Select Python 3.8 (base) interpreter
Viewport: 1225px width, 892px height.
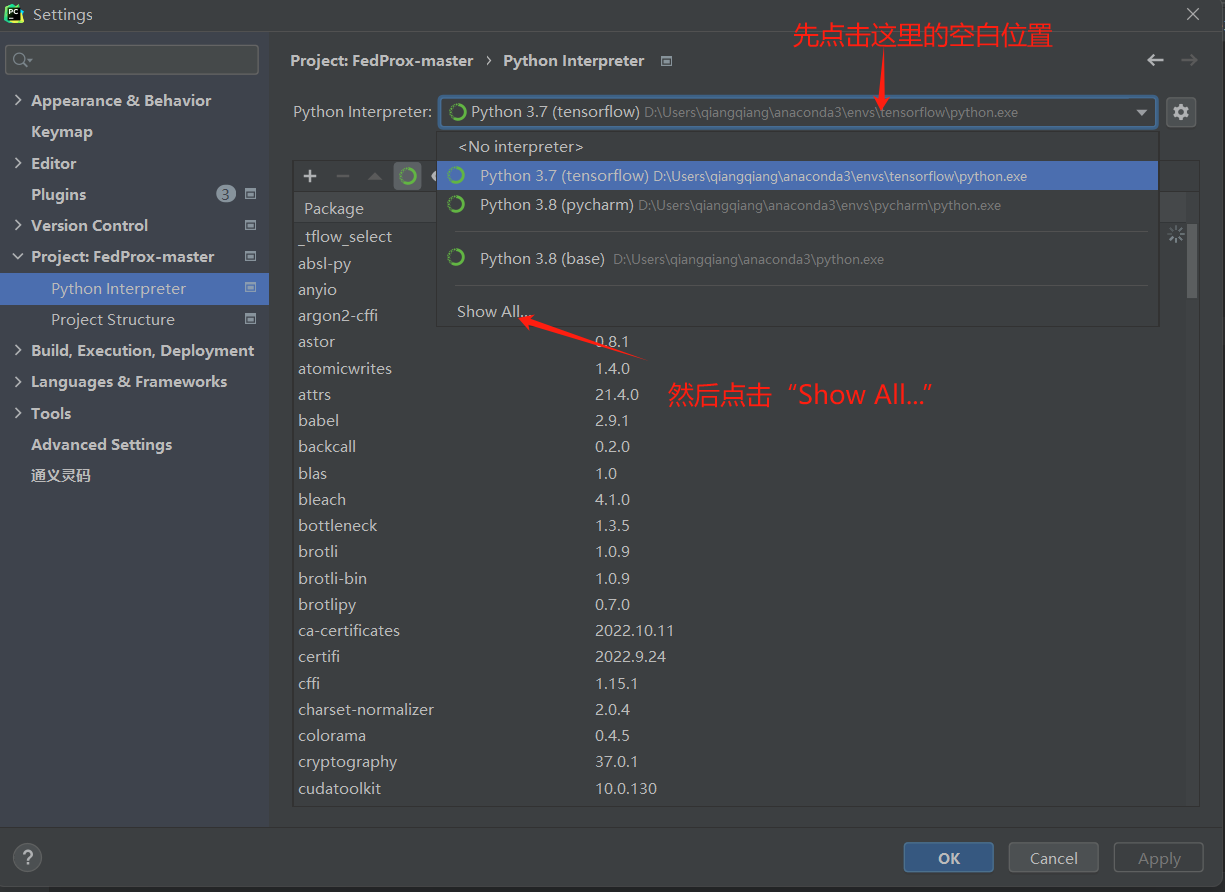pyautogui.click(x=798, y=259)
